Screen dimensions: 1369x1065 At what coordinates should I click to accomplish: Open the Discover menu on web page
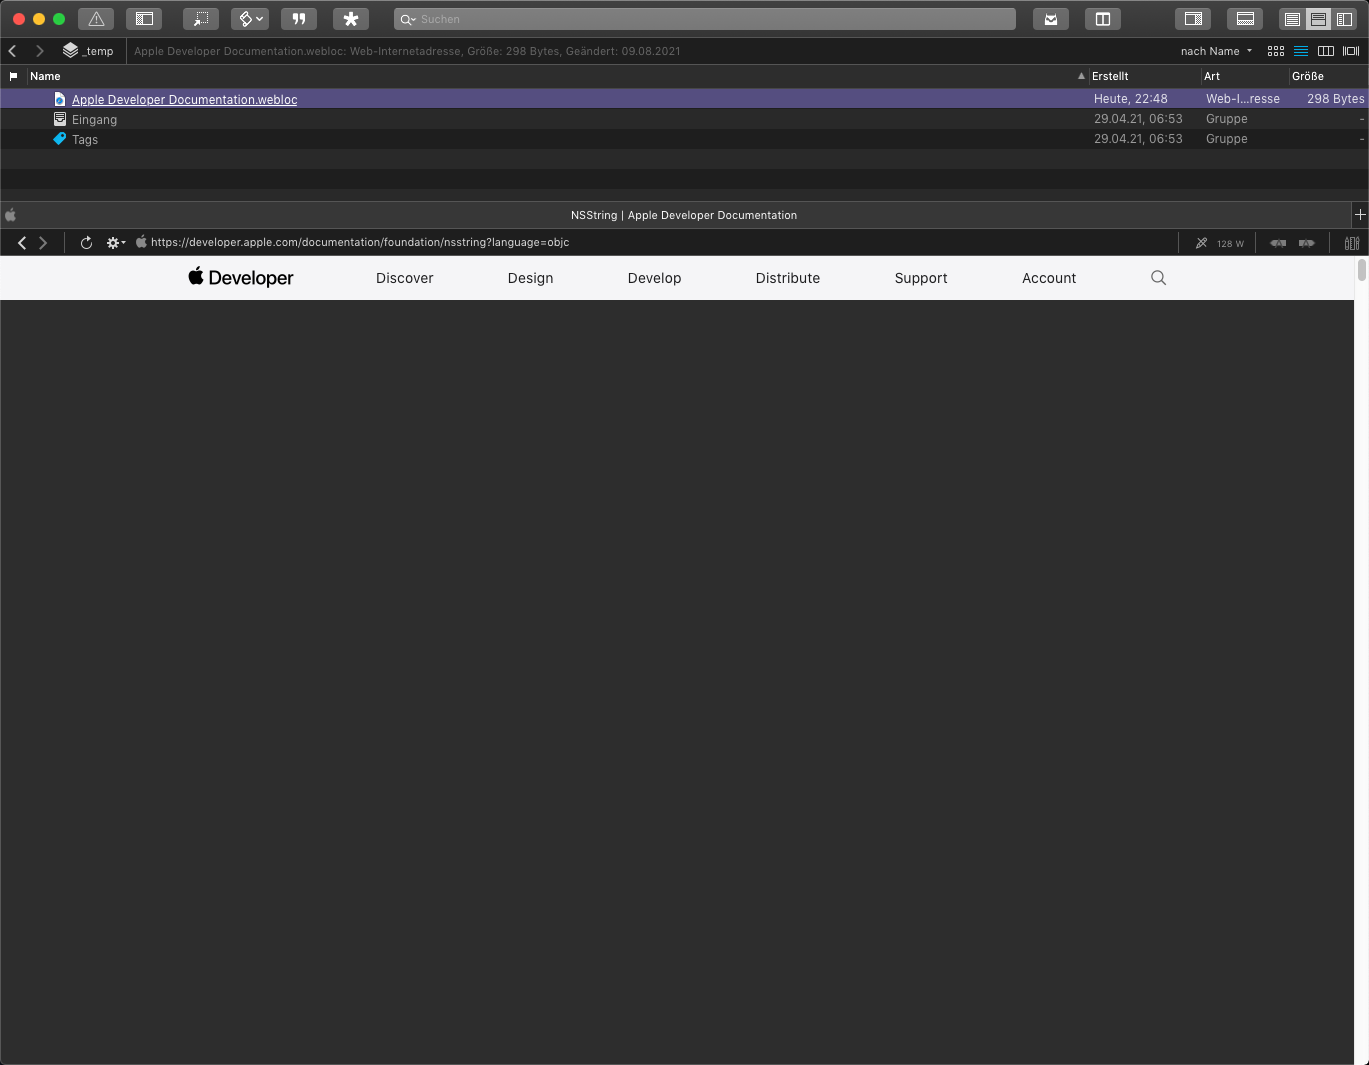coord(405,278)
